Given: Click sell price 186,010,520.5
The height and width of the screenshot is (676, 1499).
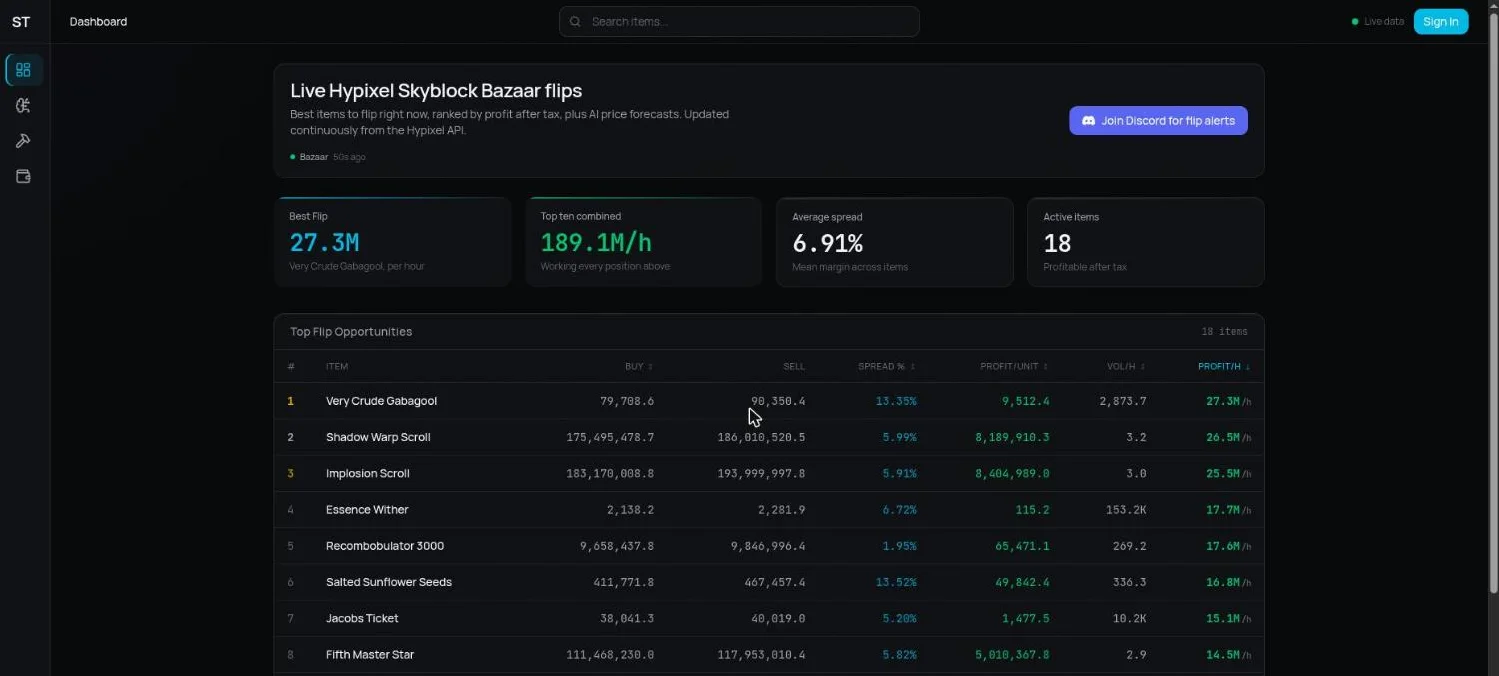Looking at the screenshot, I should tap(761, 437).
